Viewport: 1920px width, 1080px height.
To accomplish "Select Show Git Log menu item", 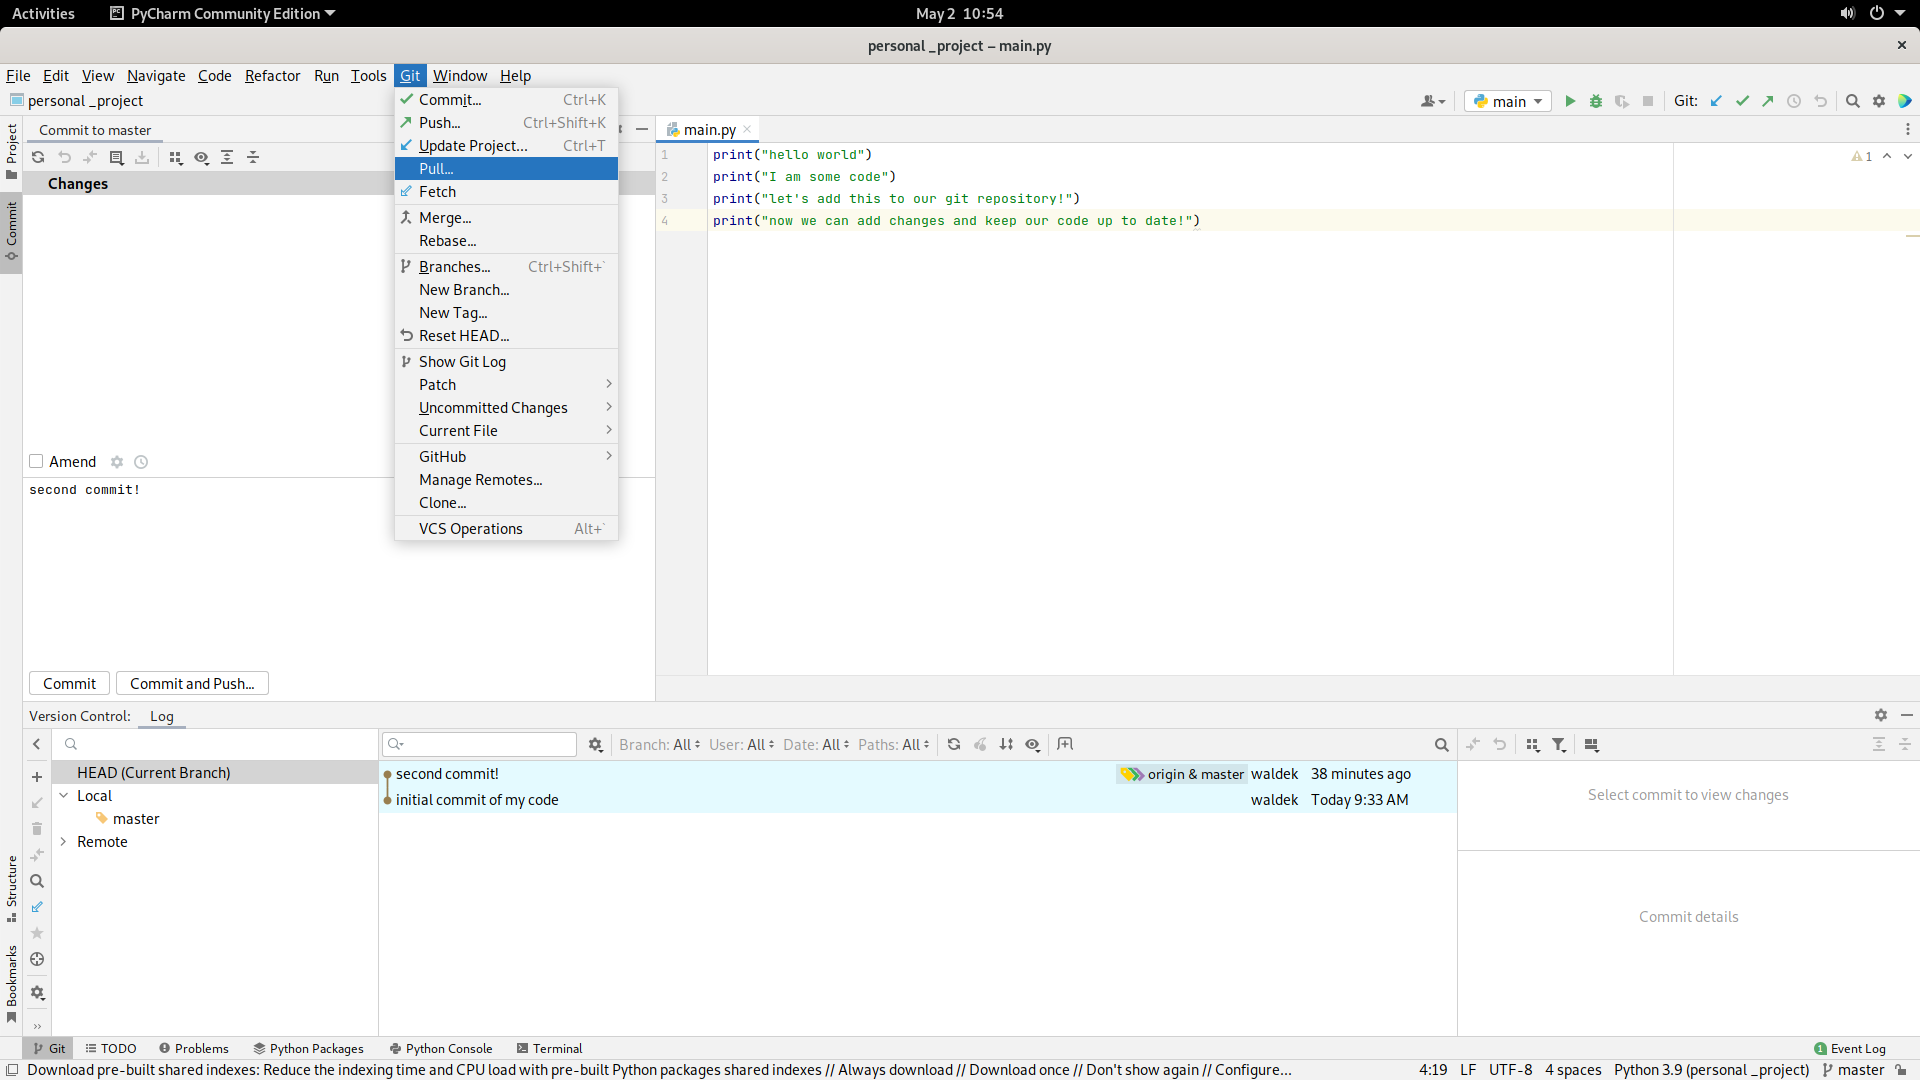I will [506, 362].
